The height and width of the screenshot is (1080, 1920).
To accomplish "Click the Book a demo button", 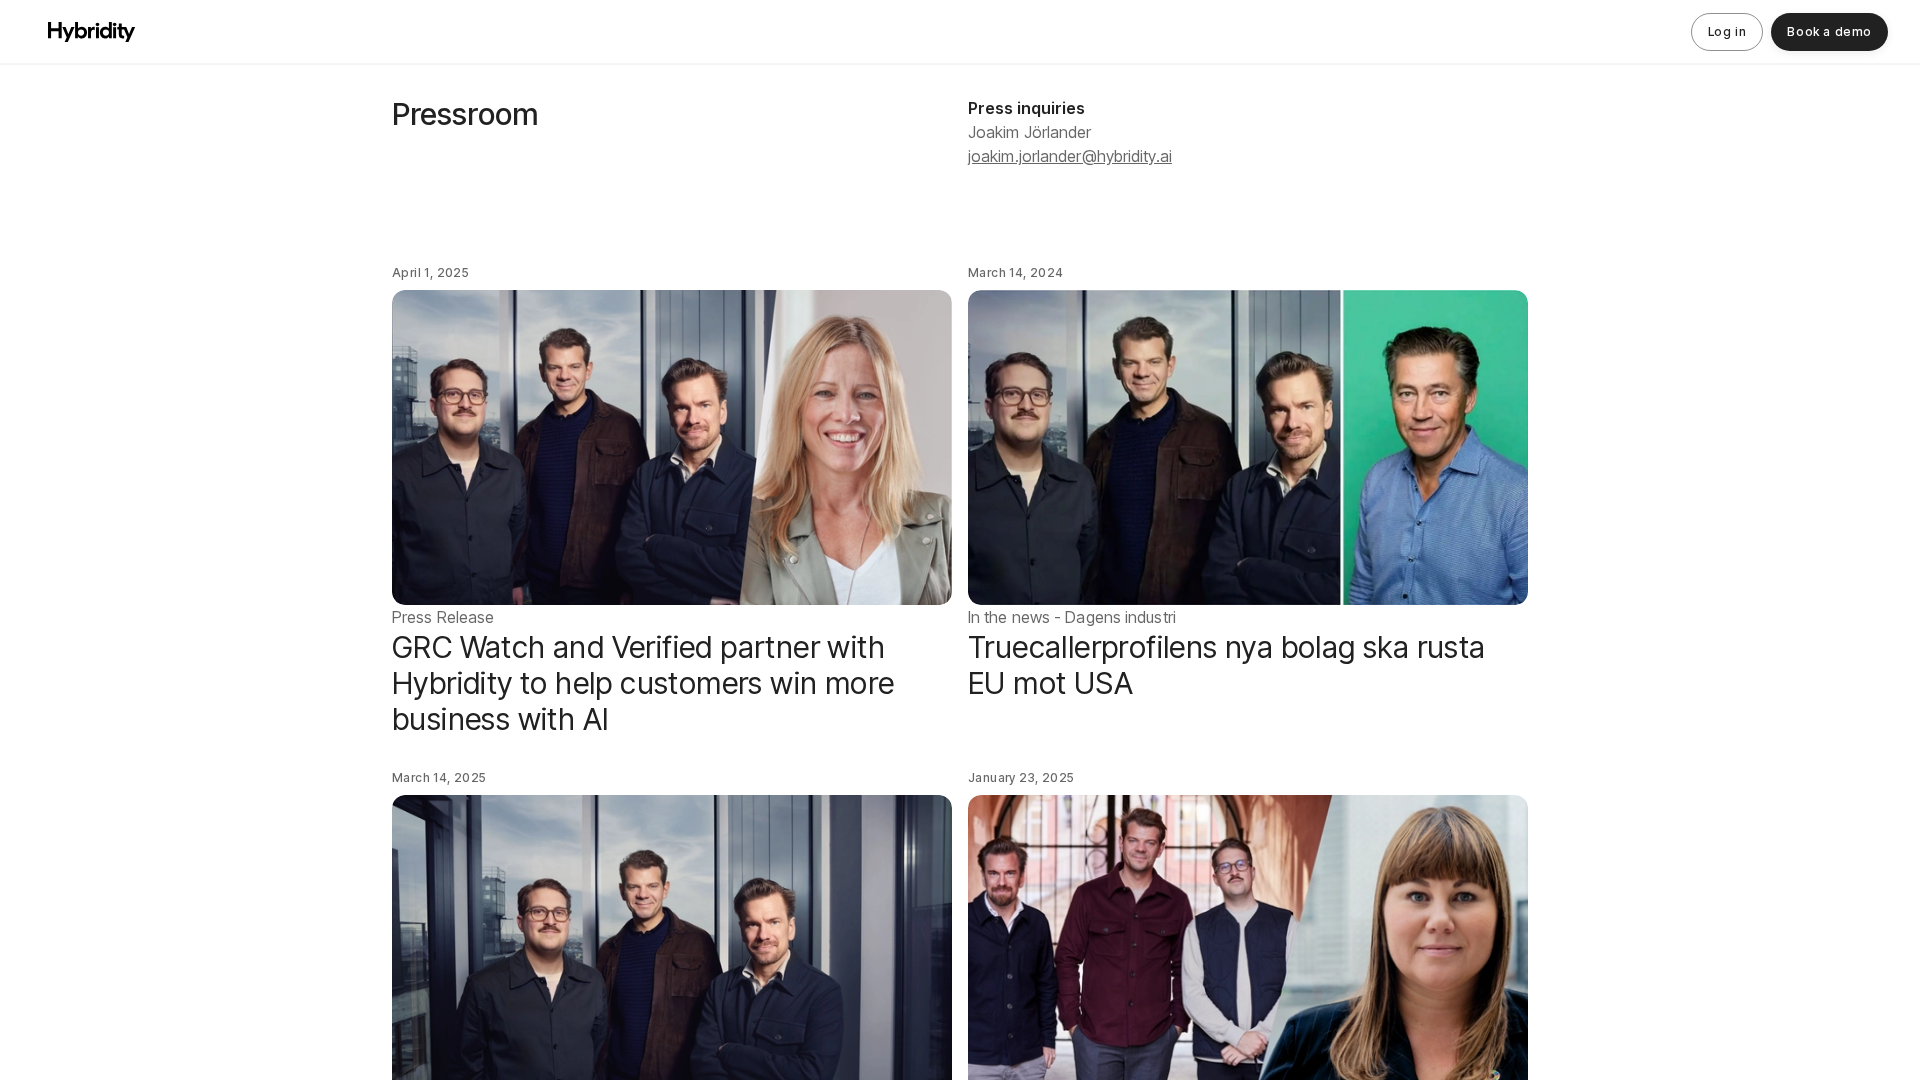I will tap(1829, 32).
